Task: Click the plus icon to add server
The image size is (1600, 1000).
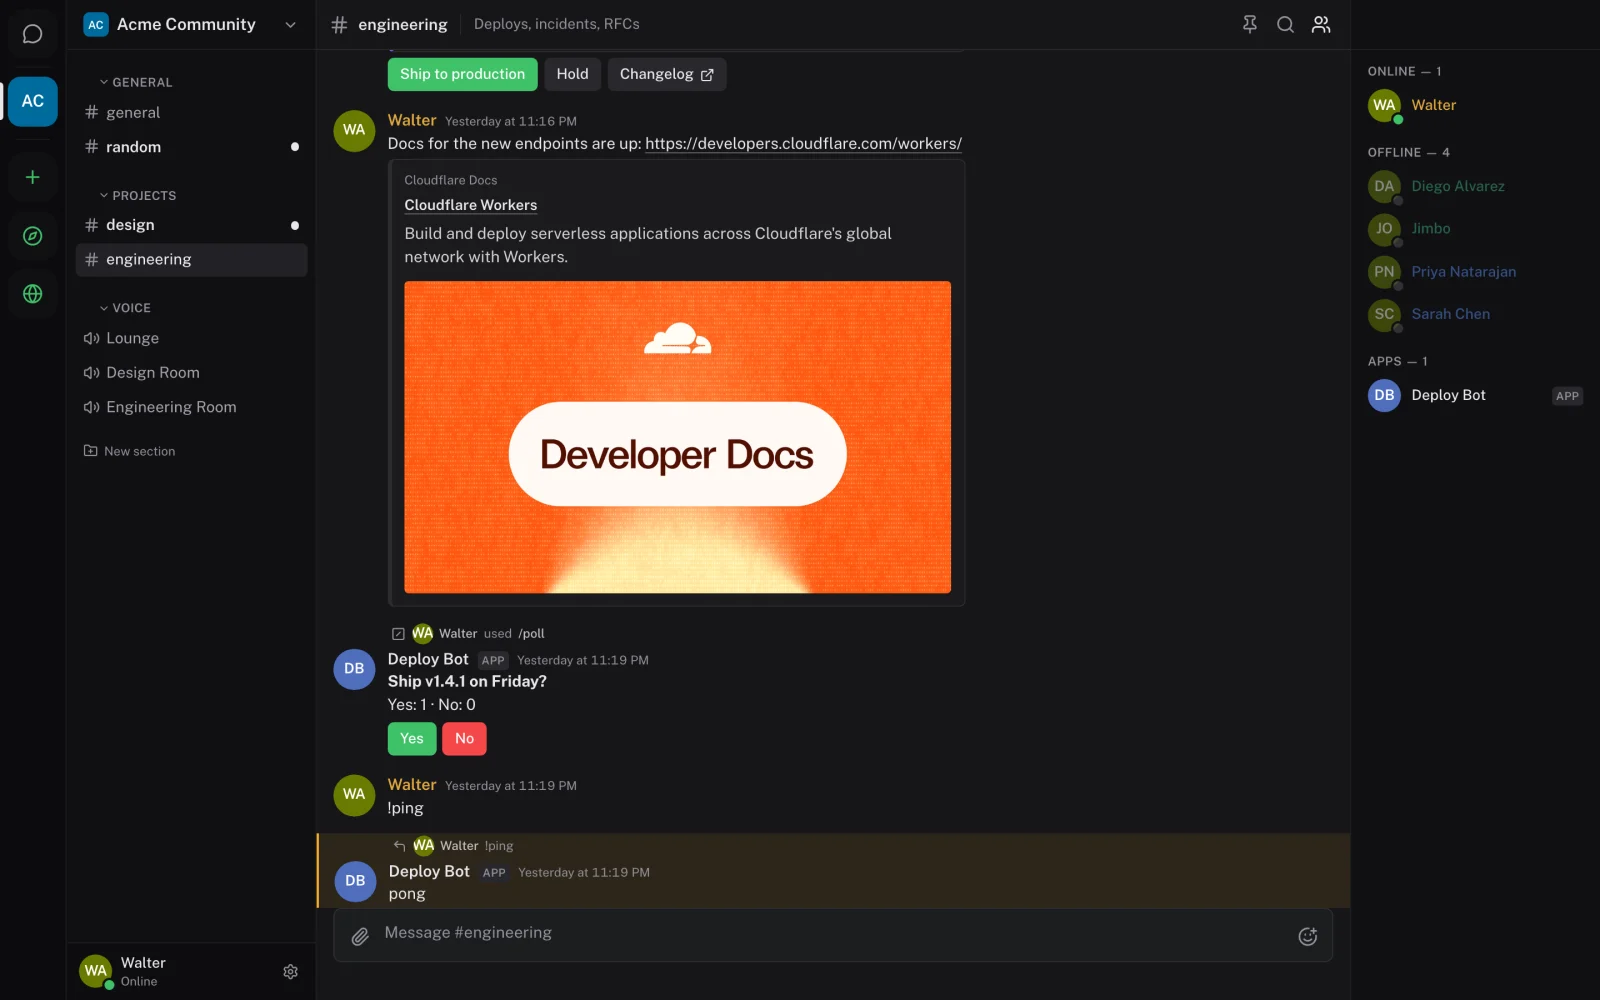Action: click(32, 177)
